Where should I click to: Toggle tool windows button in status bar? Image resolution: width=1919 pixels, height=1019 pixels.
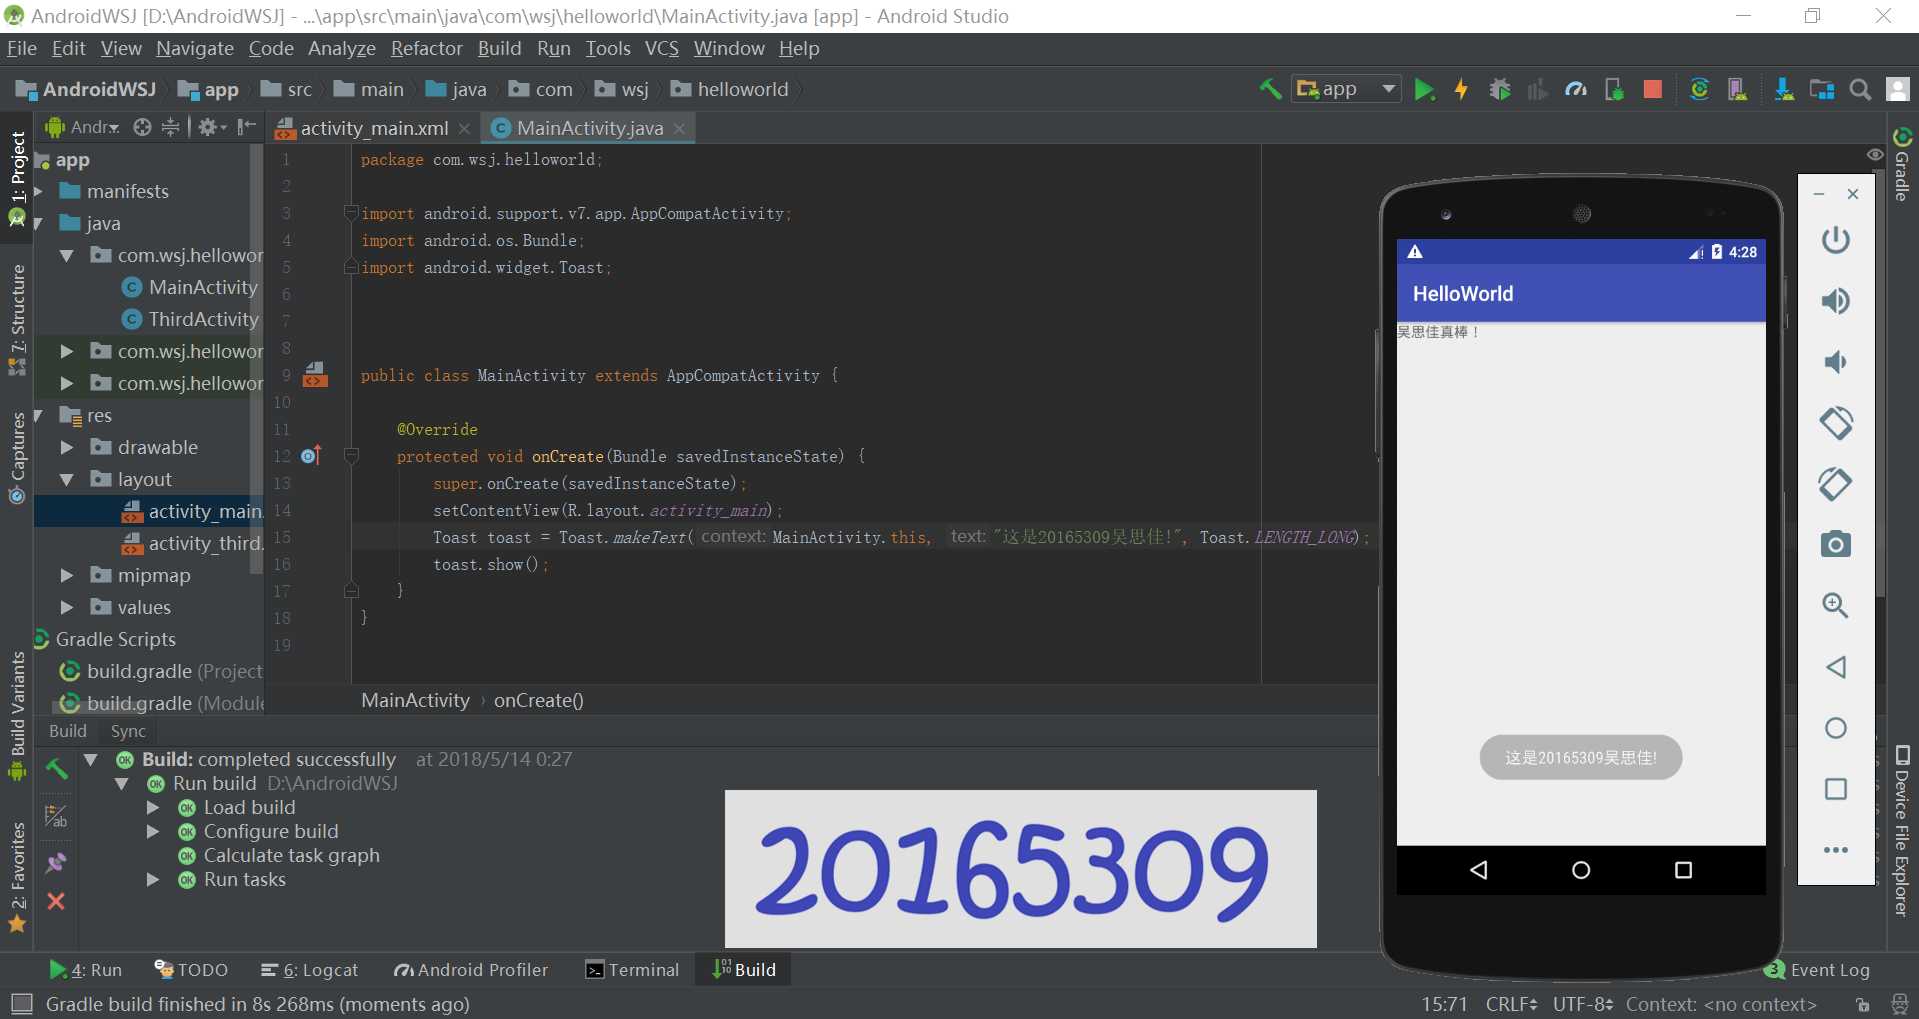pos(21,1003)
